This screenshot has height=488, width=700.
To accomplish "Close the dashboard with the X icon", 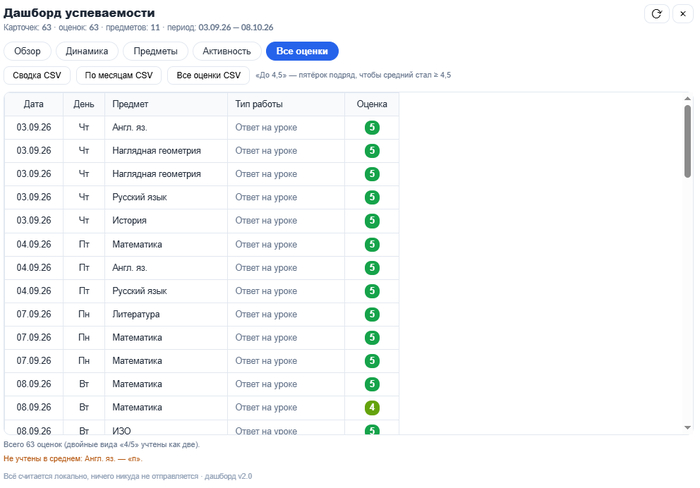I will pyautogui.click(x=683, y=14).
